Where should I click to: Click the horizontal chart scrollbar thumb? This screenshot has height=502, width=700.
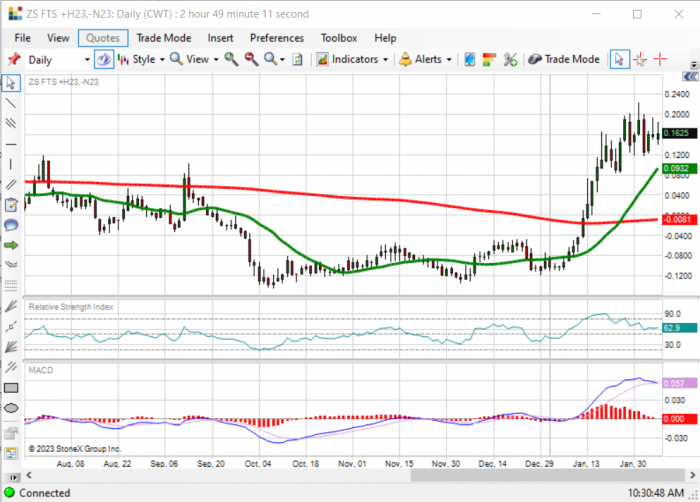point(547,475)
